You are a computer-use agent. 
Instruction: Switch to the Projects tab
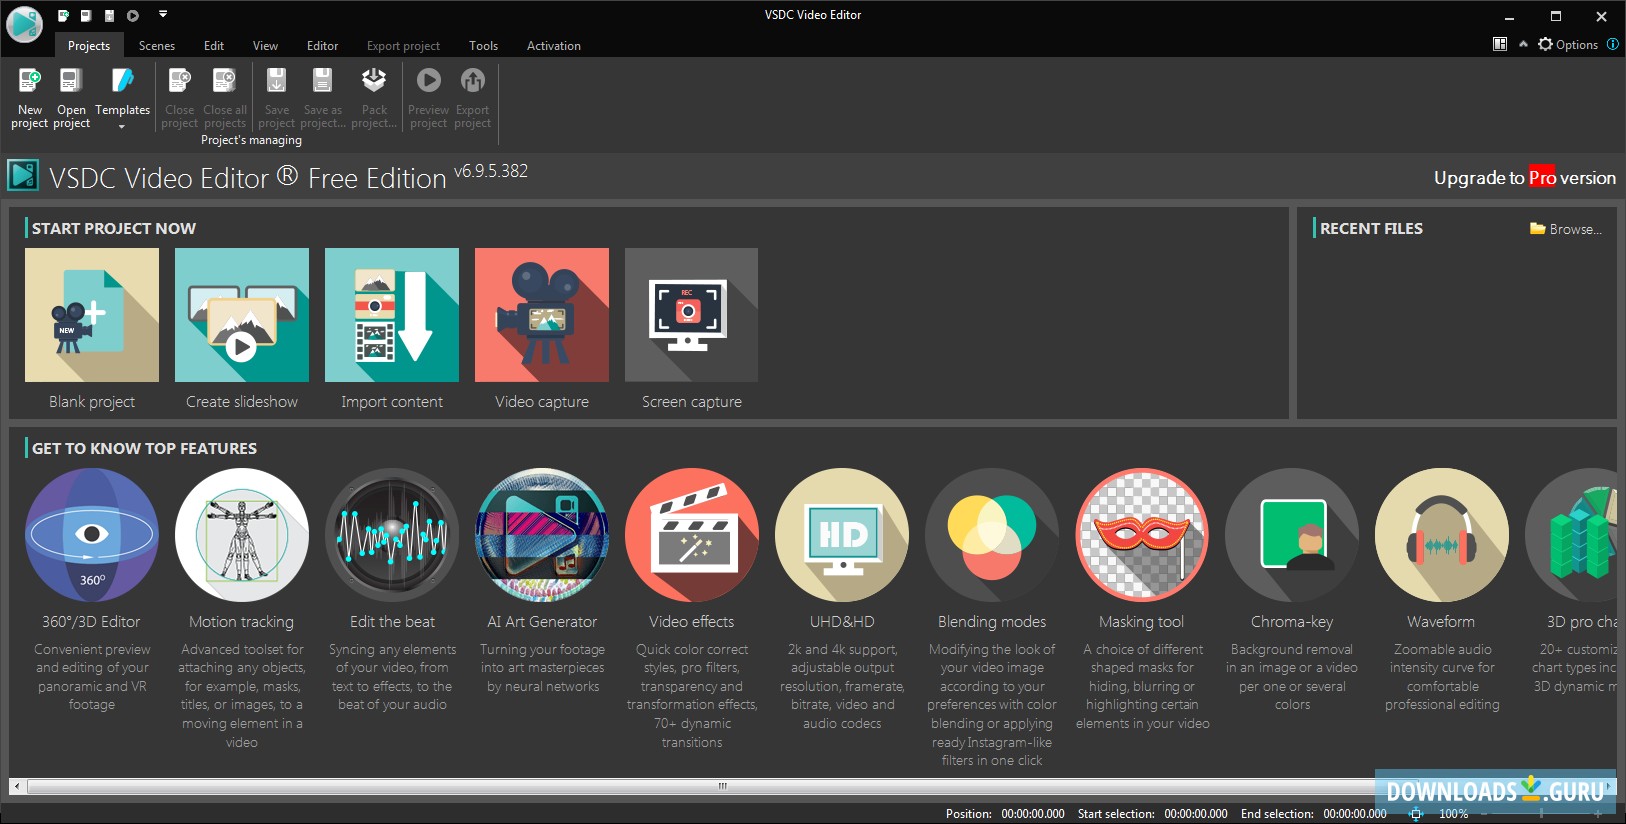(x=89, y=46)
